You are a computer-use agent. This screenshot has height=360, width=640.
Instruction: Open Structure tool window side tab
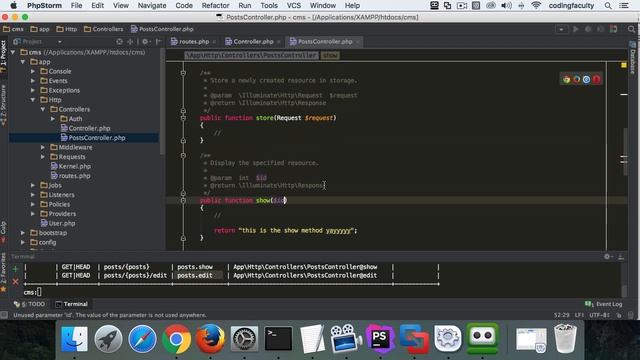coord(4,104)
